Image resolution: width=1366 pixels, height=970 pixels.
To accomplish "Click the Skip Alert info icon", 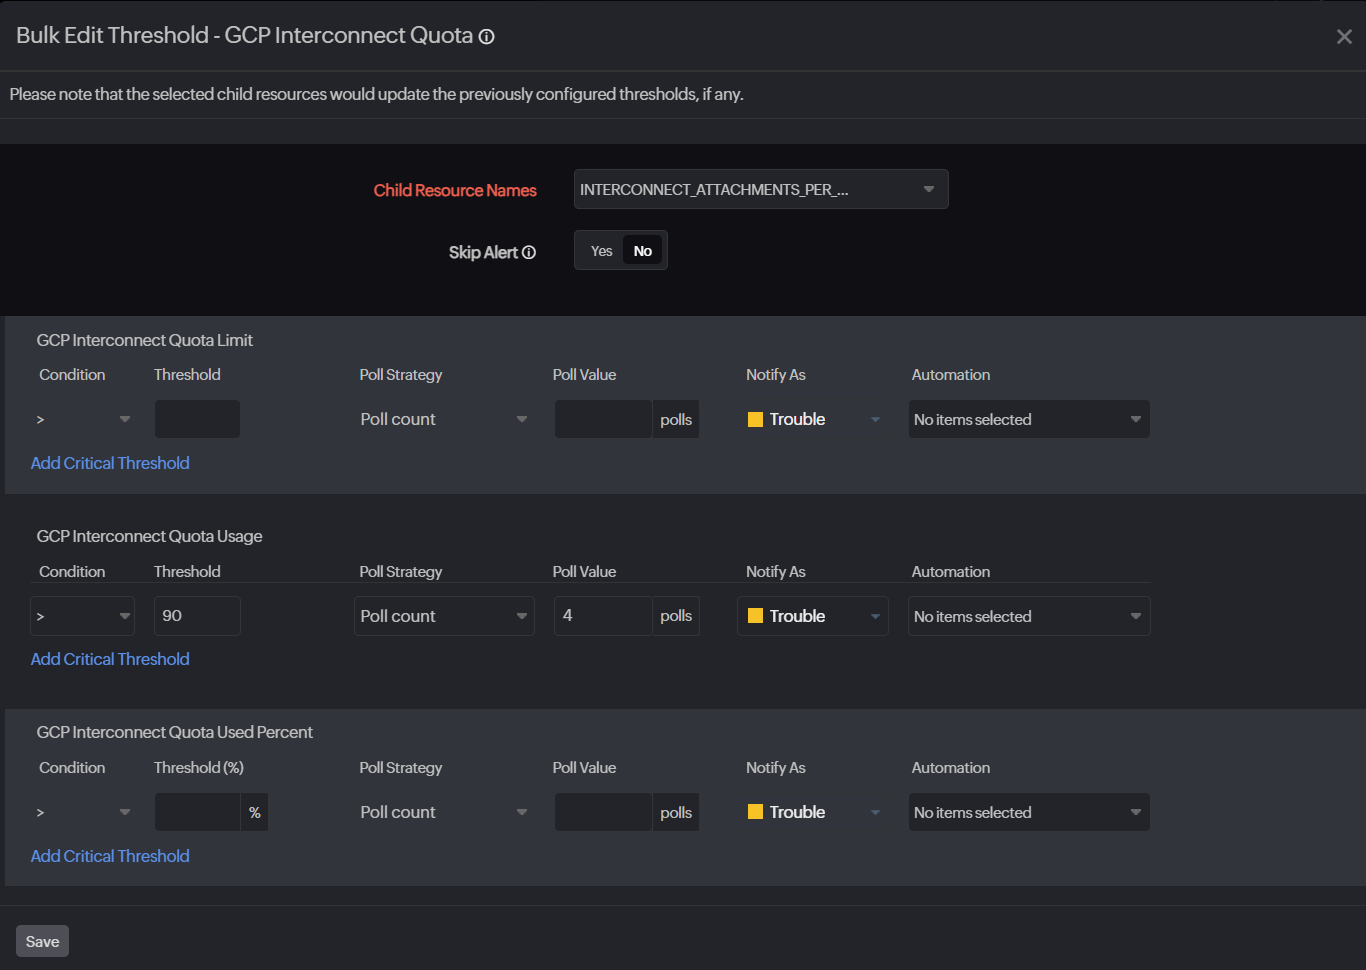I will pyautogui.click(x=529, y=253).
